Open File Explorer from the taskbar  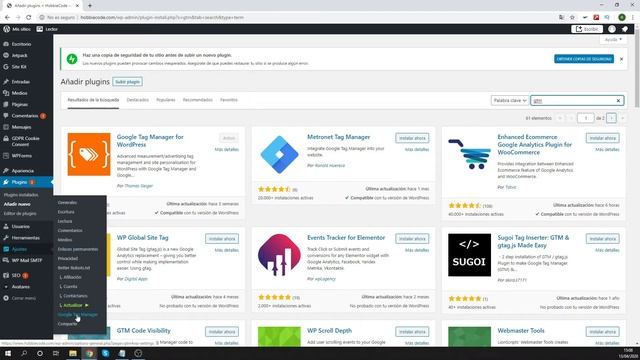click(73, 353)
